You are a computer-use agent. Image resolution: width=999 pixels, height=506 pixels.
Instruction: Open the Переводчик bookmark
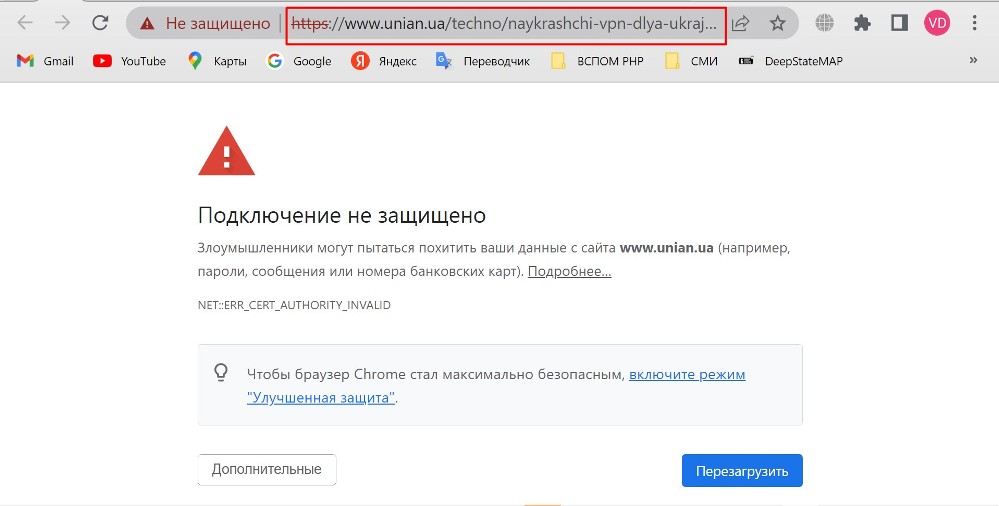point(482,61)
